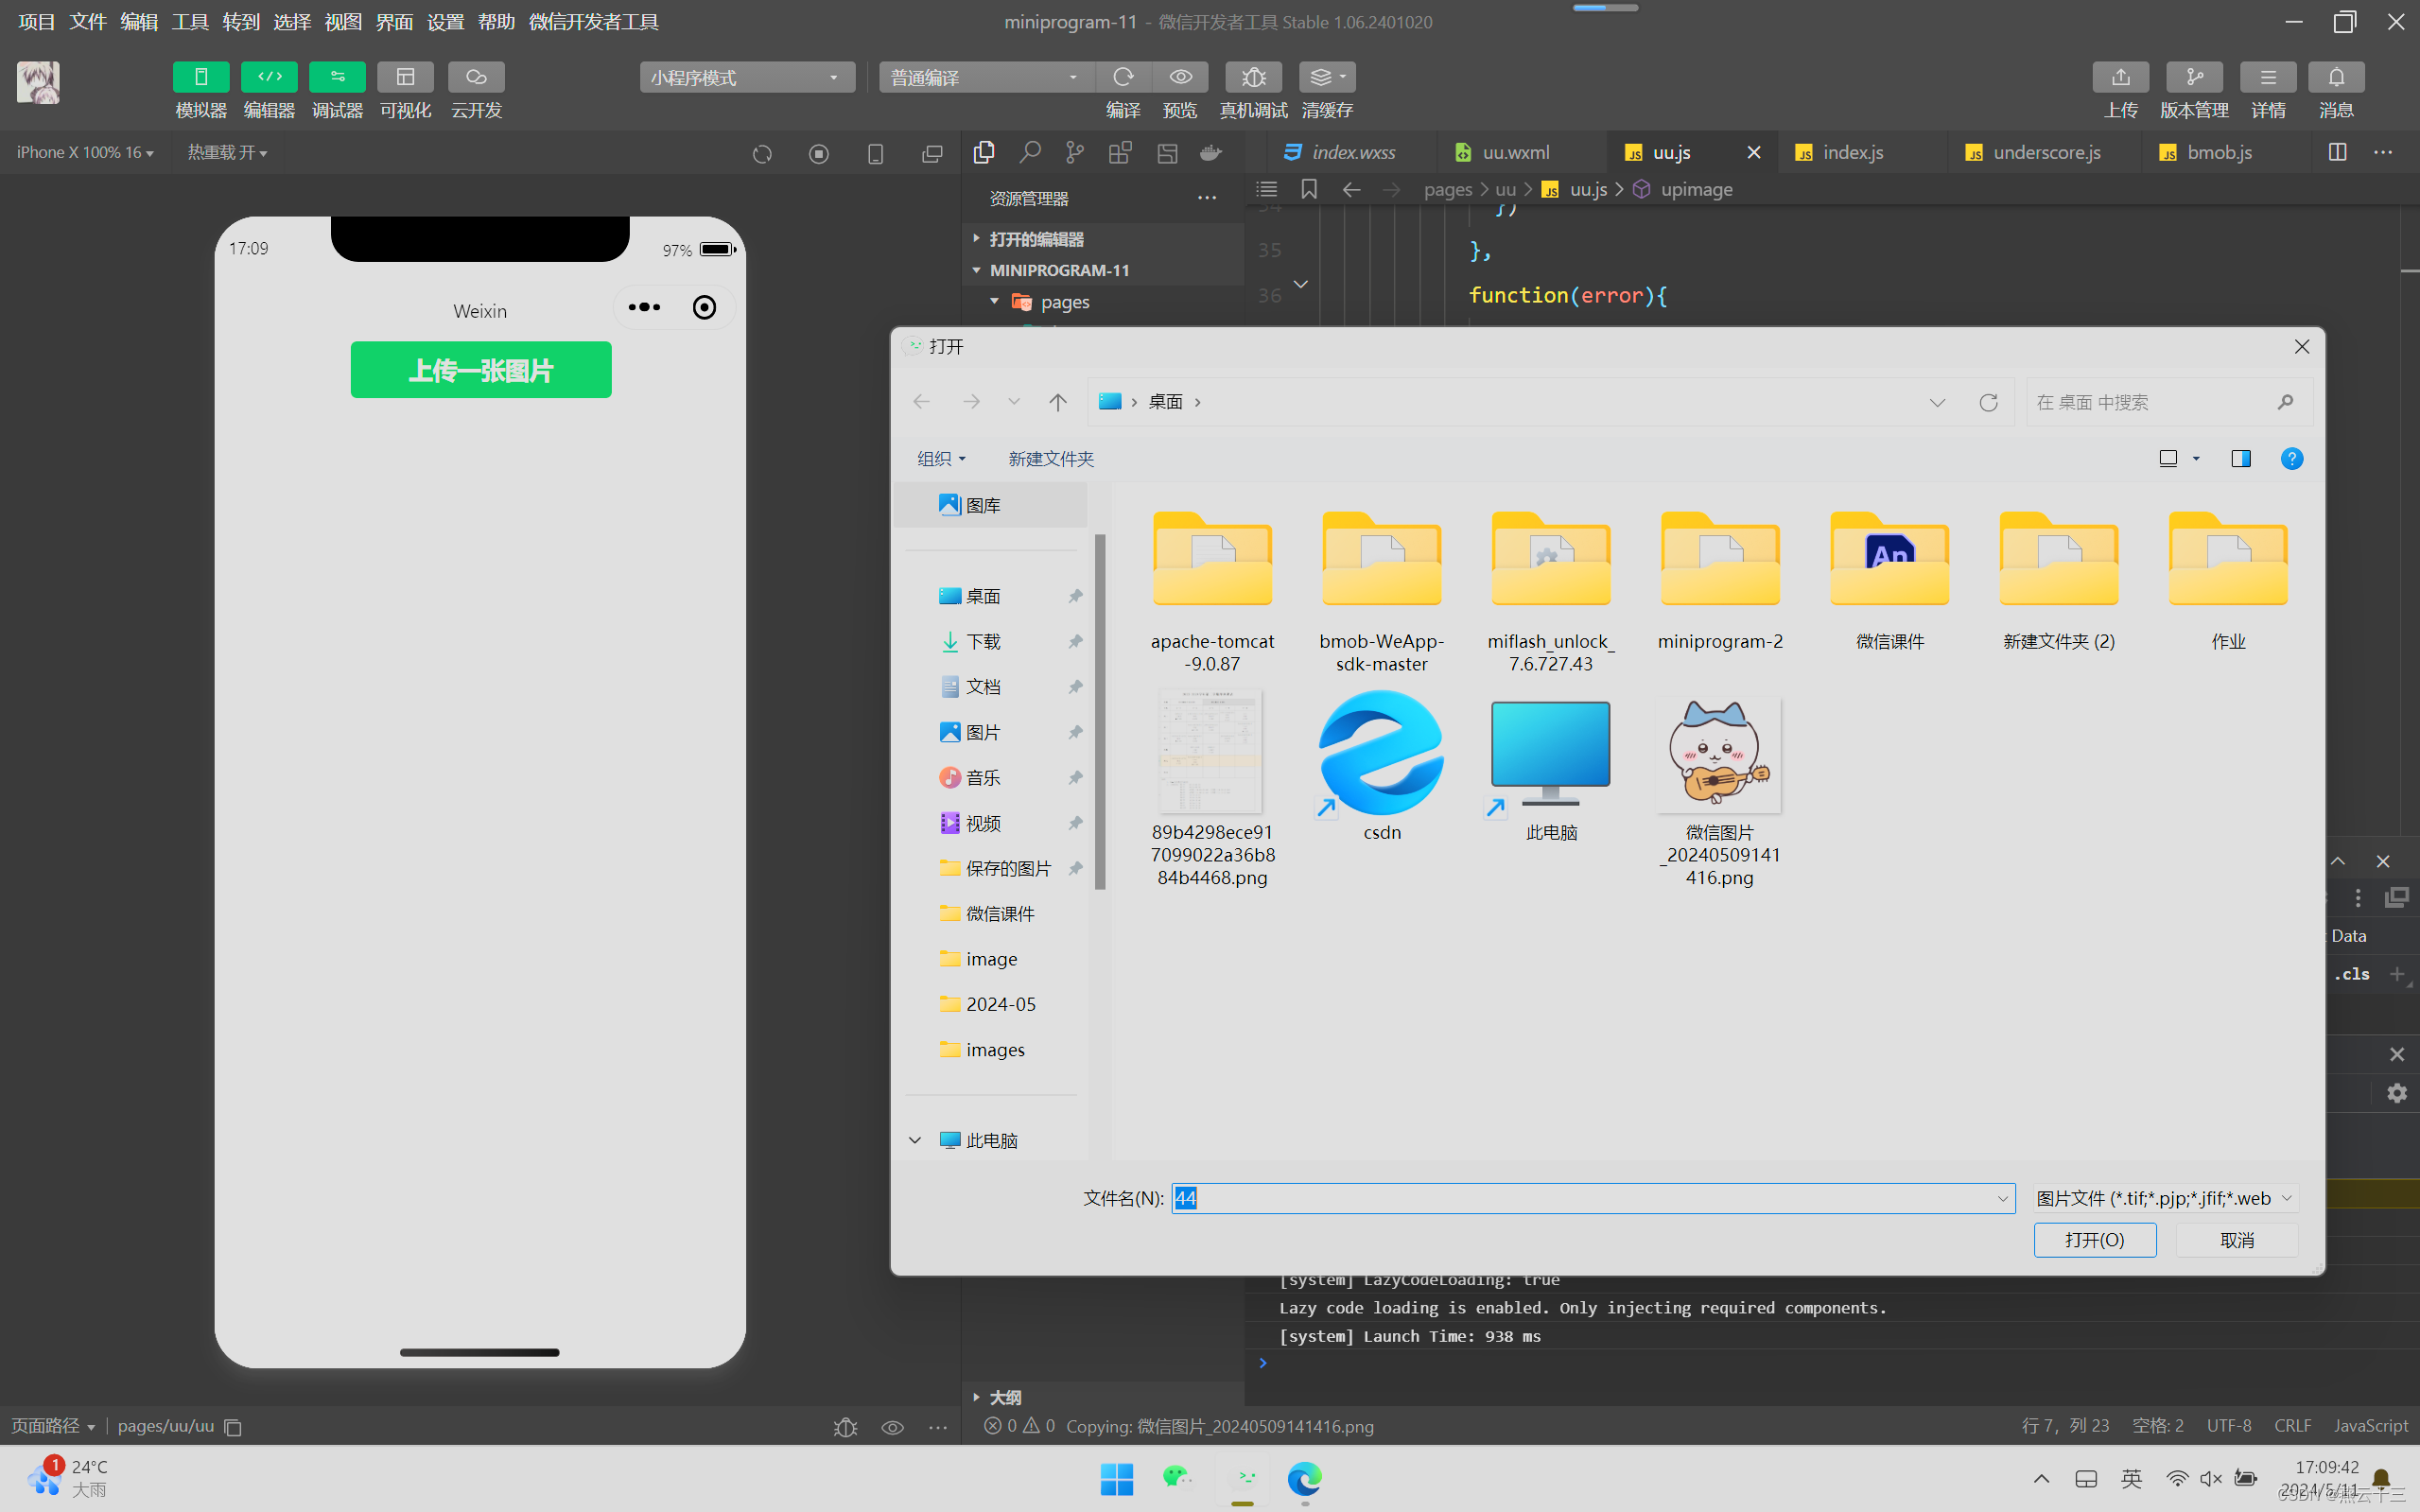Click the 上传一张图片 button in the simulator
Screen dimensions: 2420x1512
click(x=481, y=370)
